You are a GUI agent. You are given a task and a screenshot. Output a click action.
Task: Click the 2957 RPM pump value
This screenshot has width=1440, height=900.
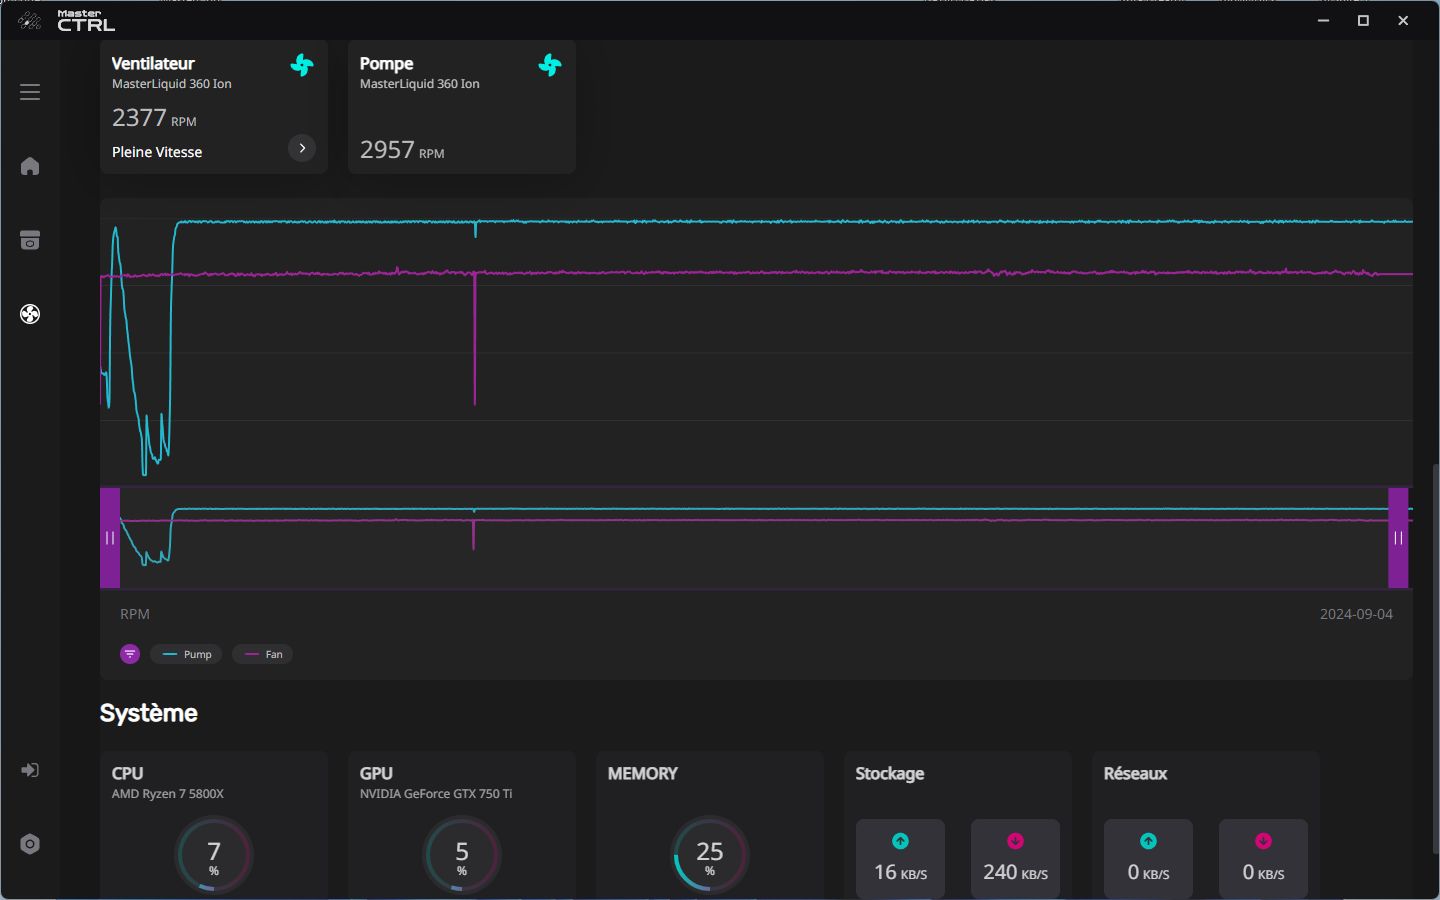coord(402,150)
